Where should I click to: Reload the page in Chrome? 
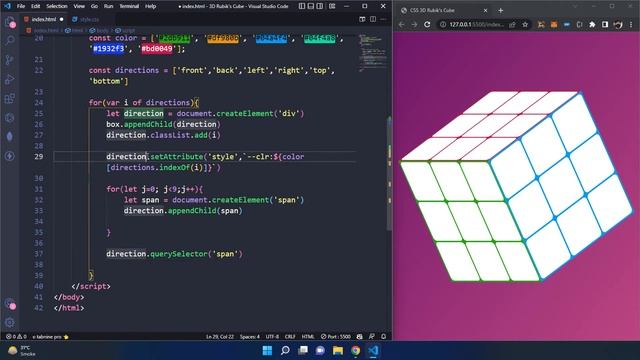click(427, 24)
